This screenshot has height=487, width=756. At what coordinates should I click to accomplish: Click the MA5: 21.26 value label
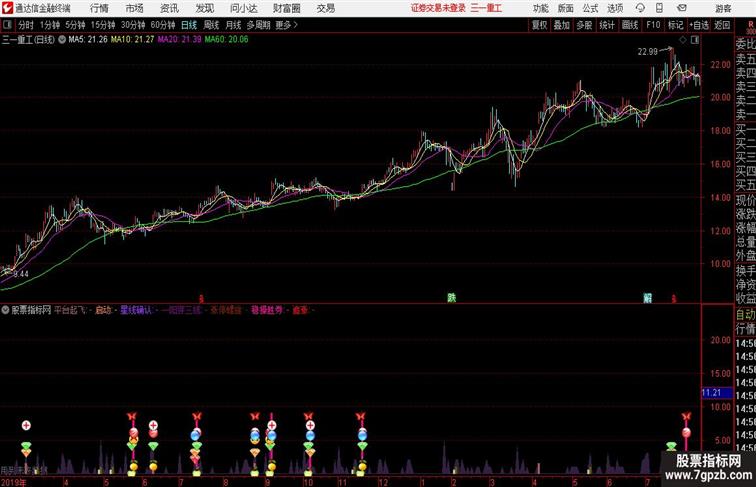(x=88, y=40)
